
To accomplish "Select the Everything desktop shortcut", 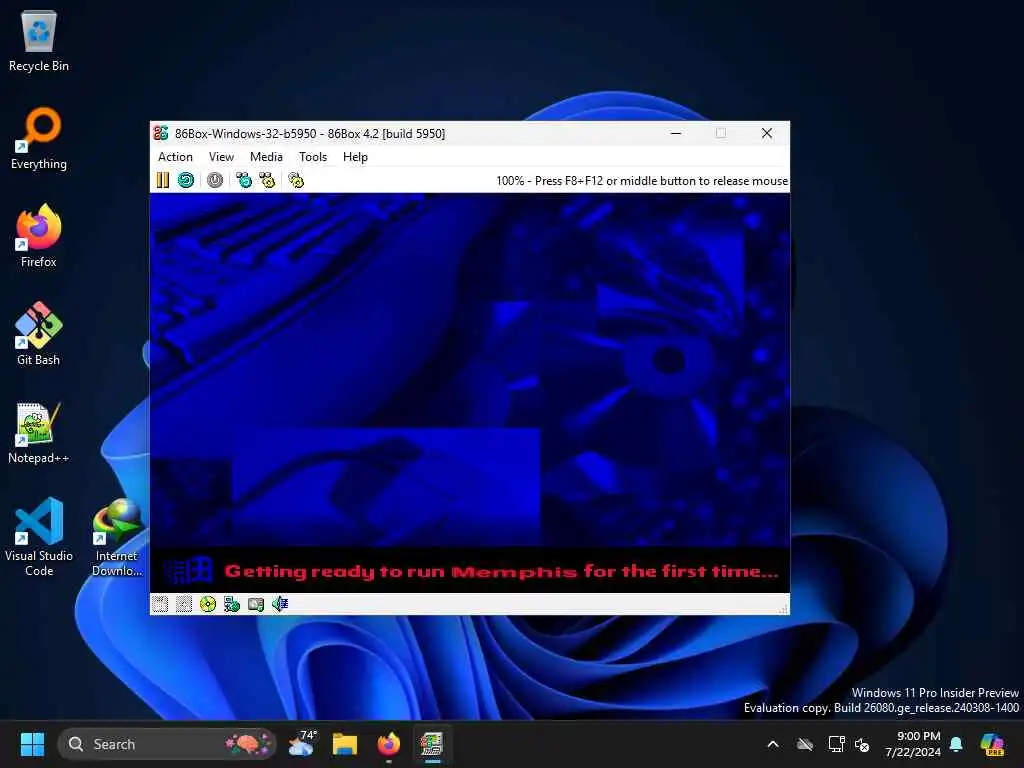I will 39,138.
